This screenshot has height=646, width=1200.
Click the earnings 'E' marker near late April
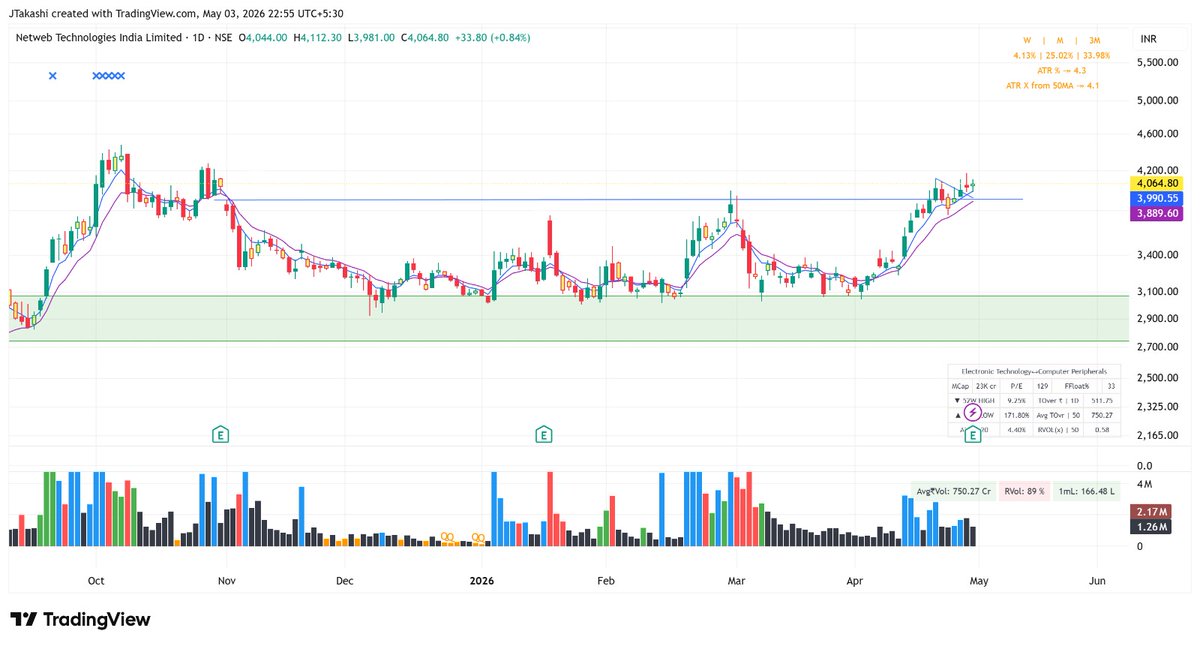point(971,434)
